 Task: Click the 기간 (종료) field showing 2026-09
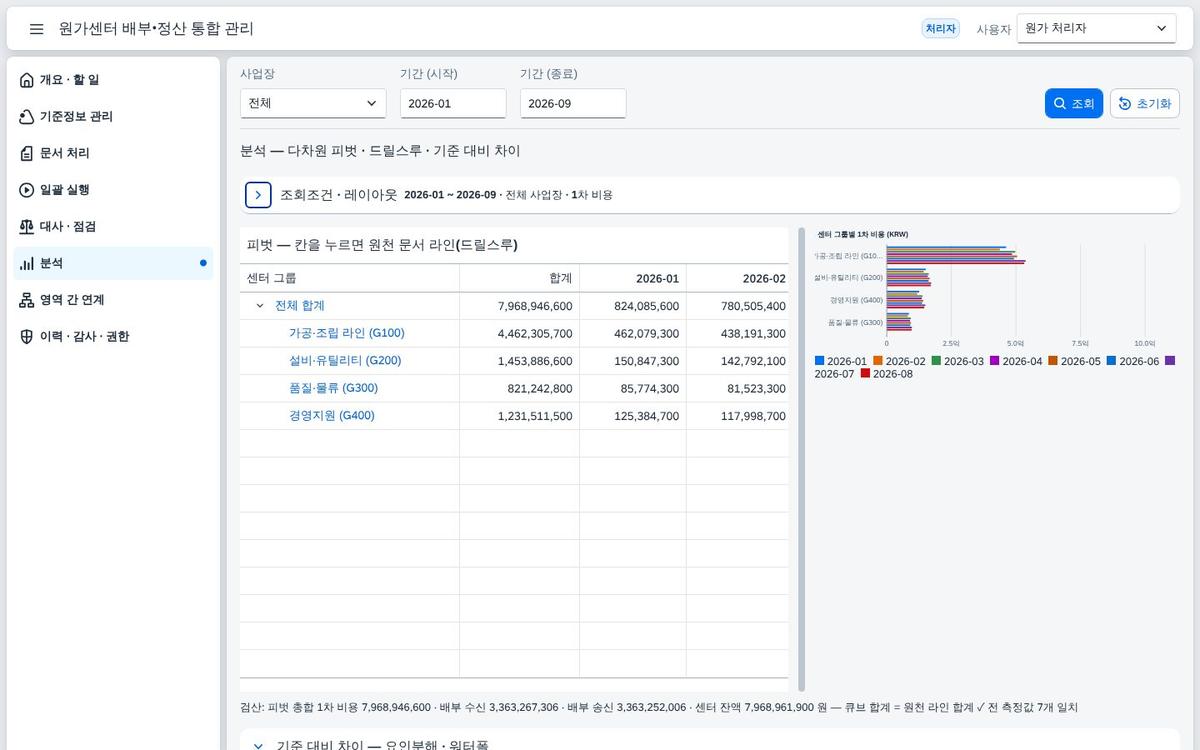point(573,103)
